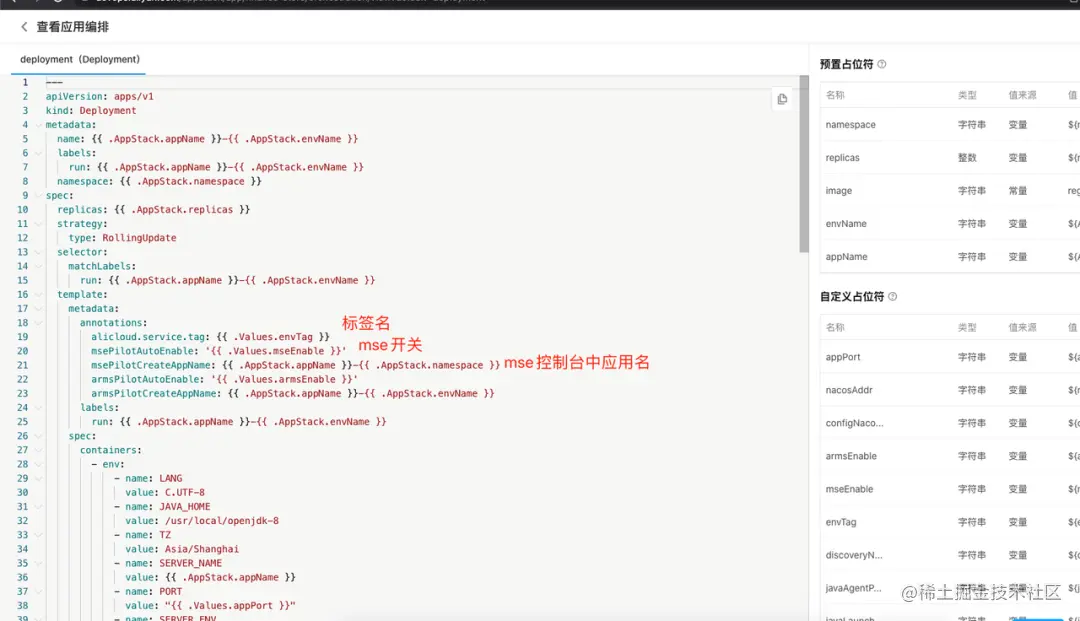This screenshot has width=1080, height=621.
Task: Collapse the pod spec at line 26
Action: (x=39, y=436)
